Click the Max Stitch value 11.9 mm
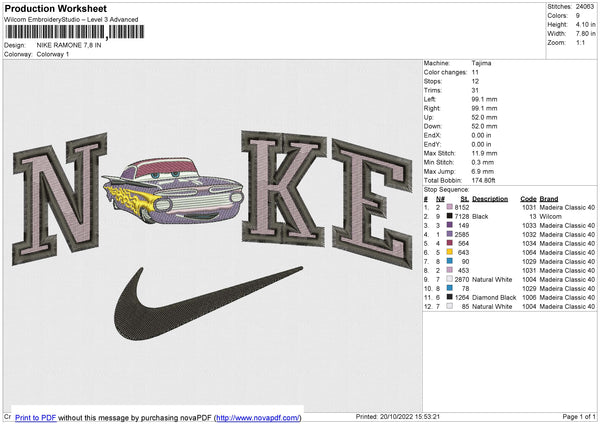This screenshot has width=600, height=424. coord(484,153)
